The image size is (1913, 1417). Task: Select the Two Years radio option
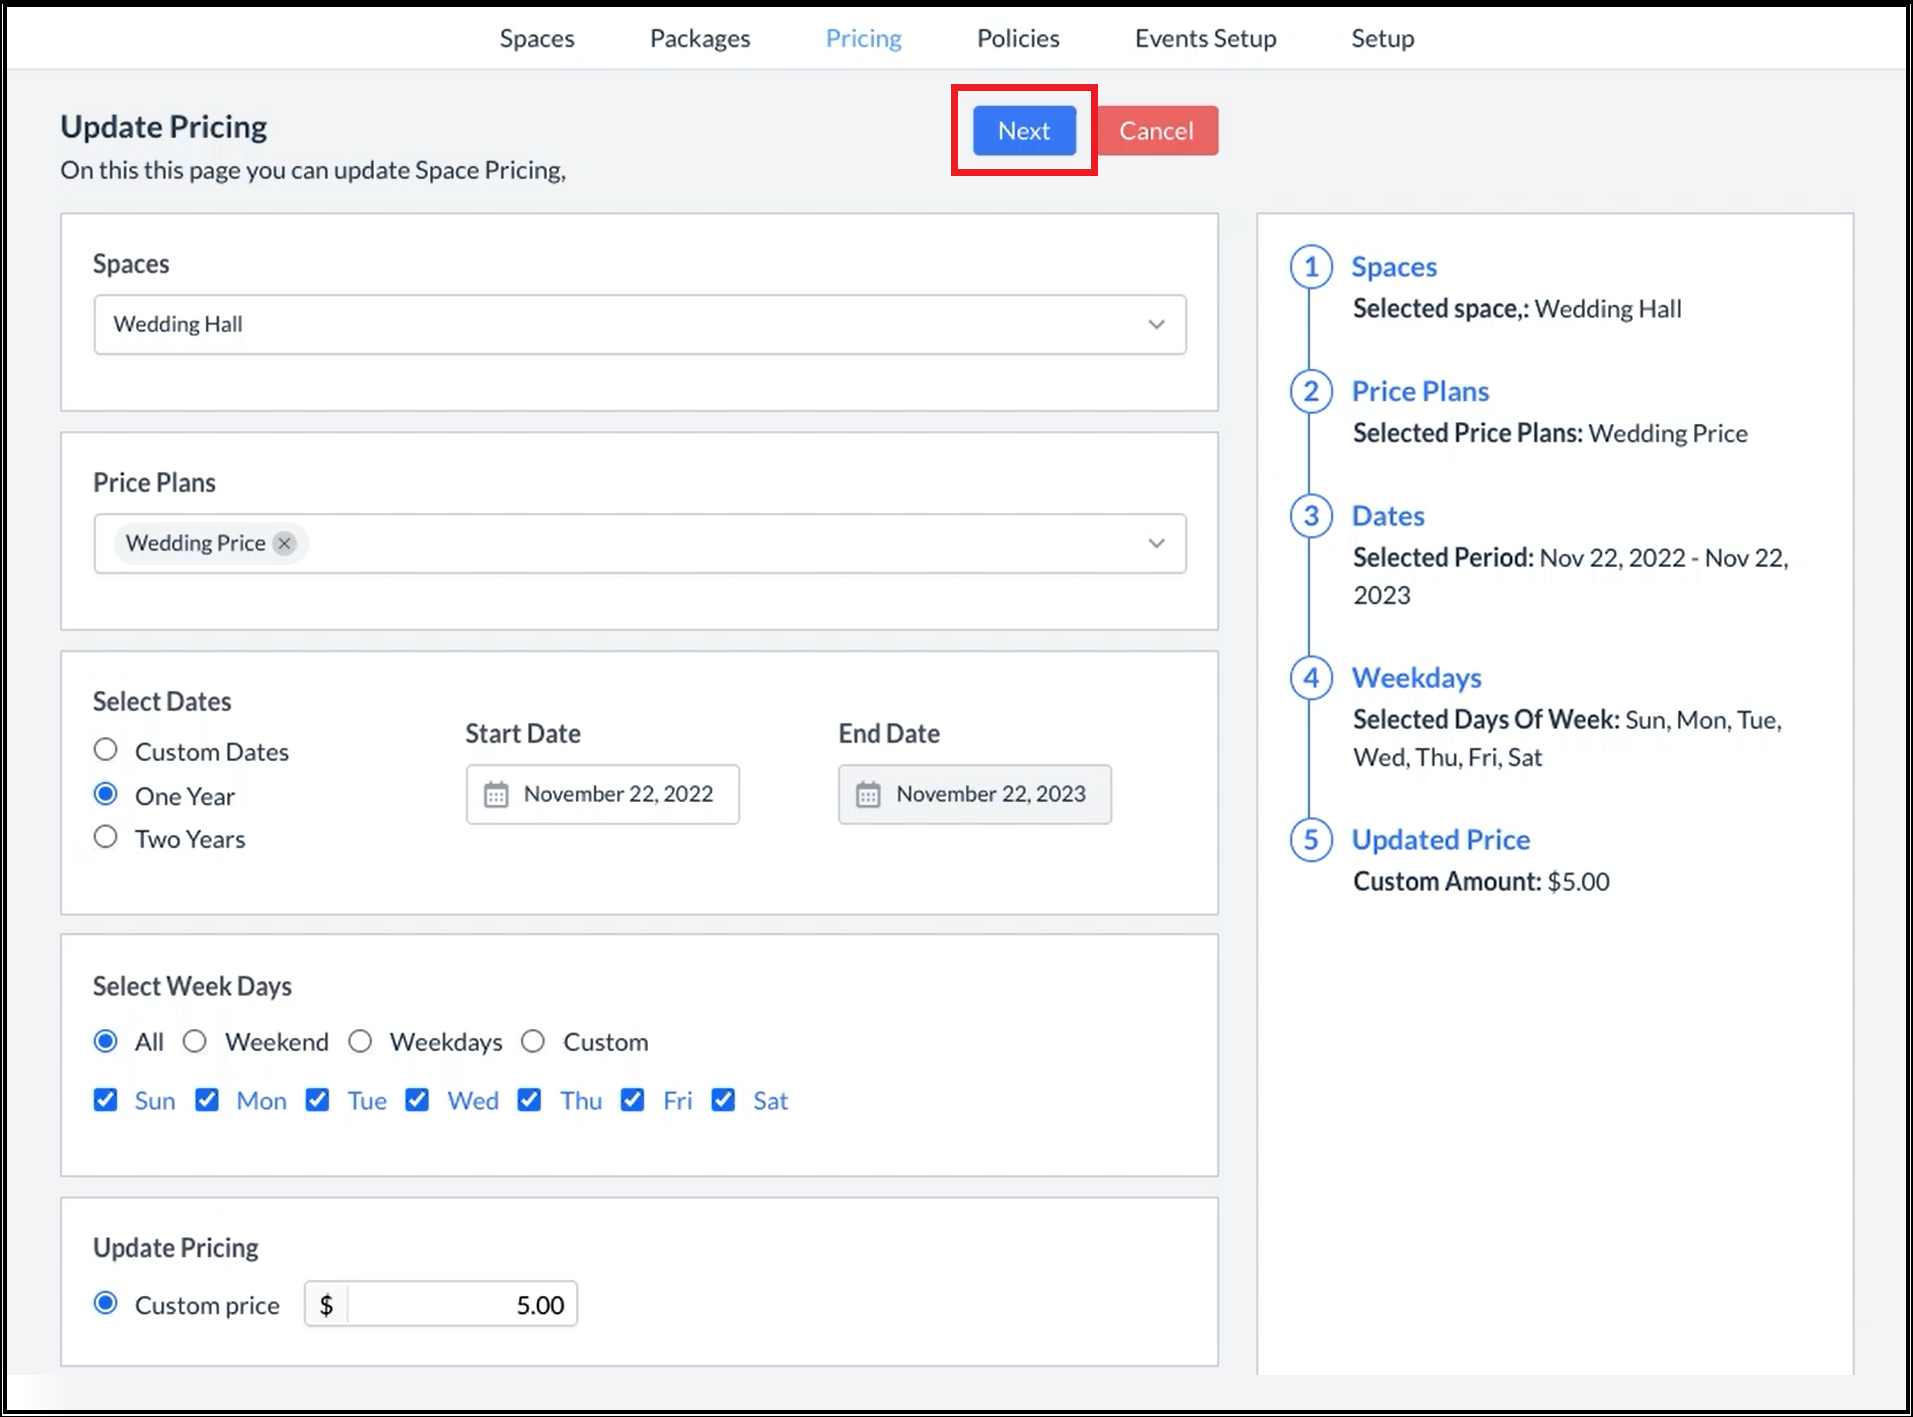tap(105, 837)
